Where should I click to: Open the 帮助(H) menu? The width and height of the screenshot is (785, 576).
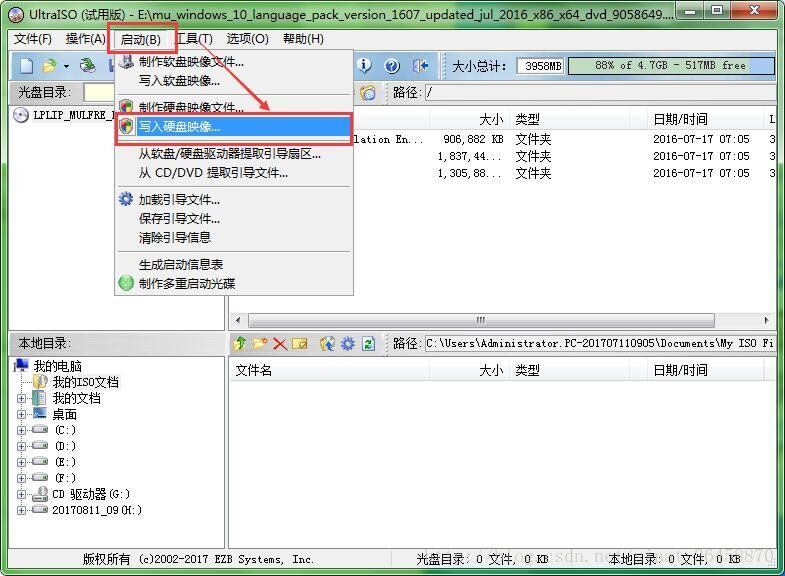[303, 39]
